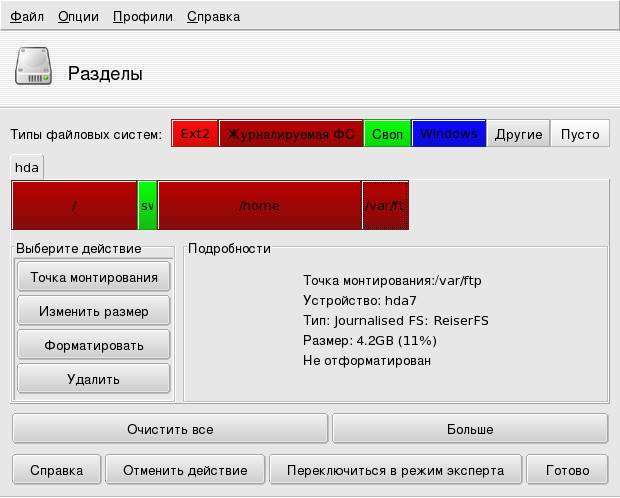Choose the Журналируемая ФС filesystem type
The width and height of the screenshot is (620, 498).
click(290, 134)
